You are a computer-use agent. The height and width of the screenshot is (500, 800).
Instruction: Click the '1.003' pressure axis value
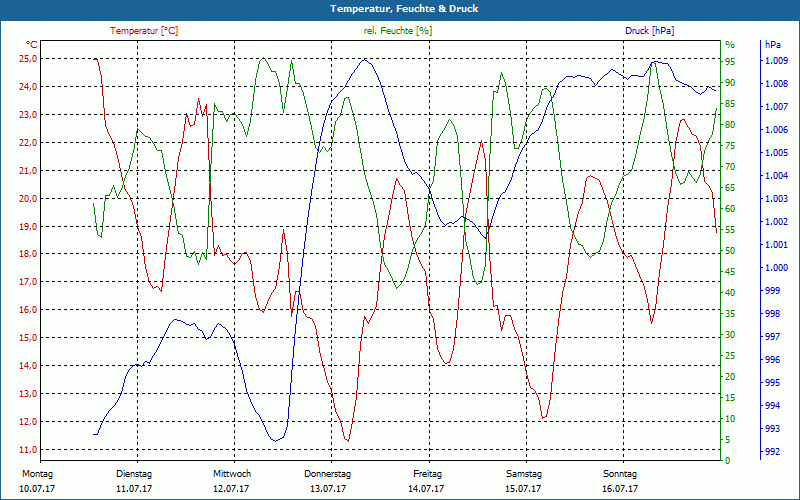[776, 198]
